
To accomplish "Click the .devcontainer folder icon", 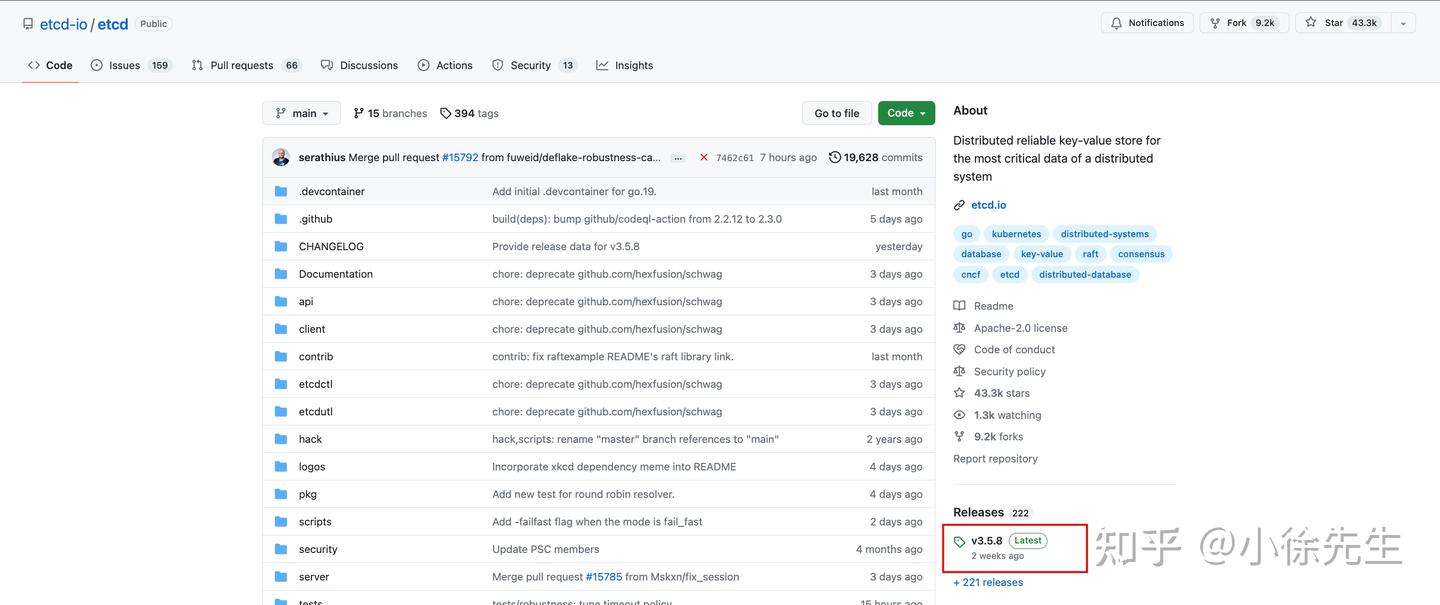I will point(281,191).
